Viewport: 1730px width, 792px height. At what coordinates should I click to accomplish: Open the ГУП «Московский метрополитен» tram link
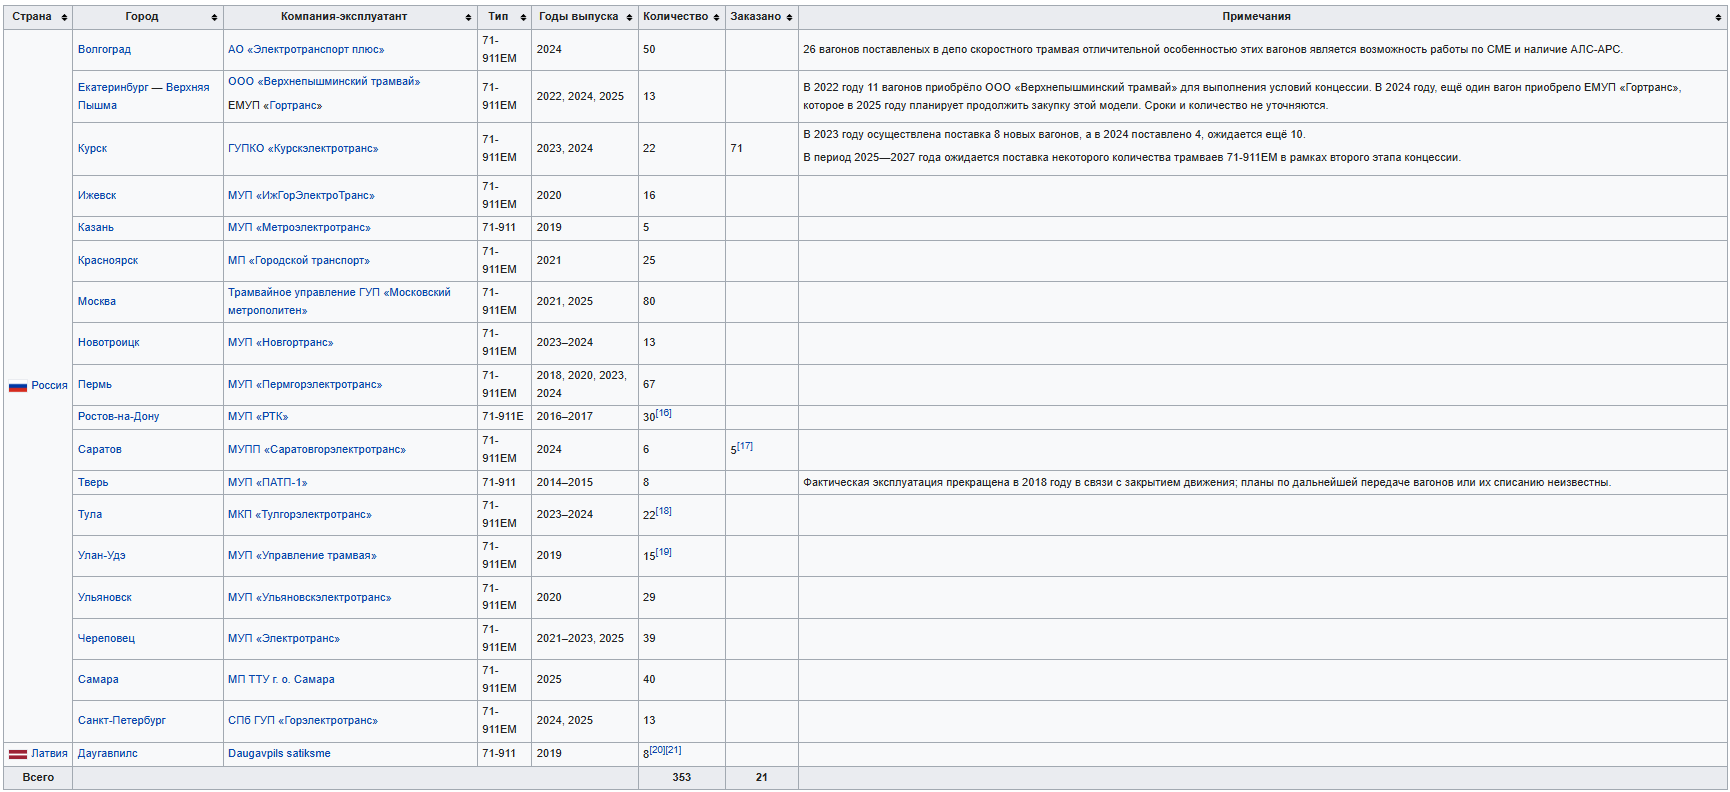click(339, 301)
